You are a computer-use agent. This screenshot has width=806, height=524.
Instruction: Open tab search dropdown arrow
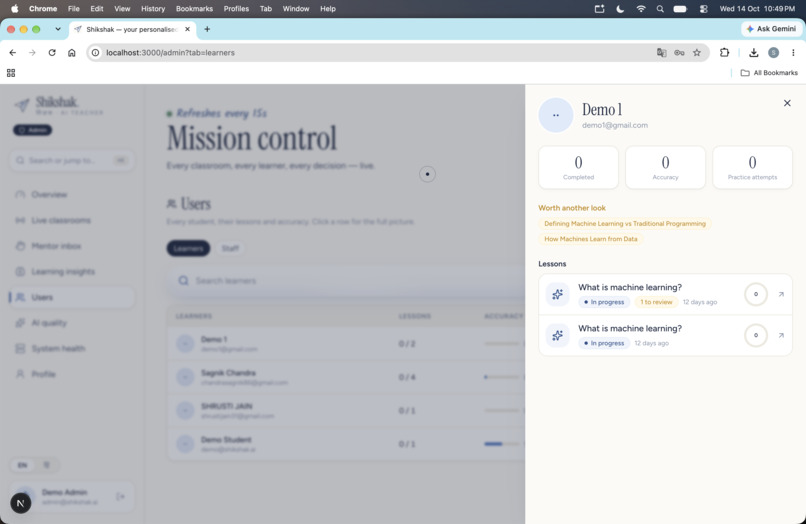click(58, 29)
